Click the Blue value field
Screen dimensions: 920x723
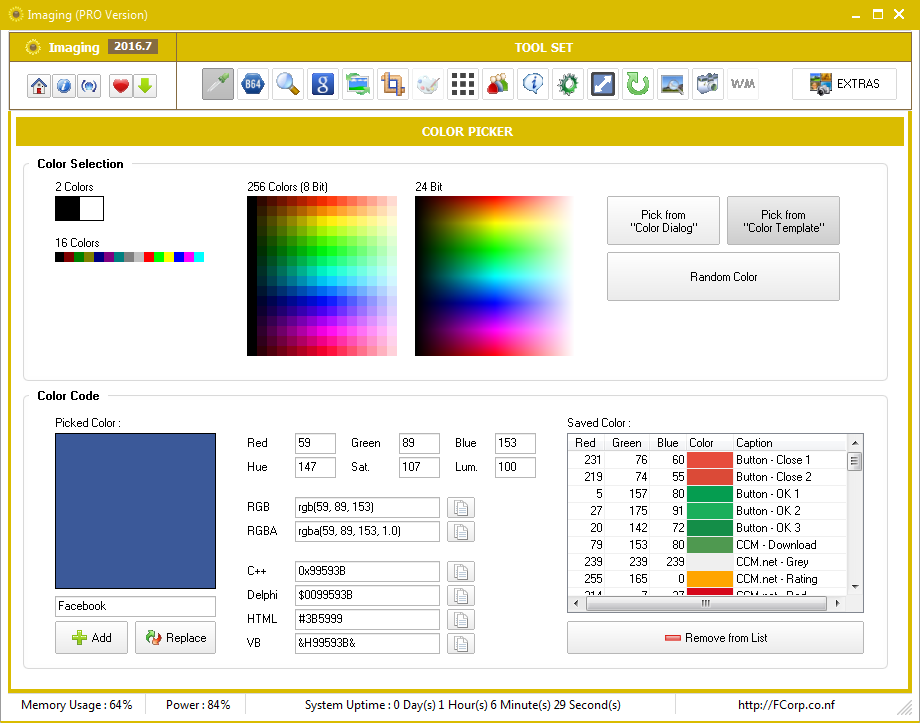click(515, 443)
